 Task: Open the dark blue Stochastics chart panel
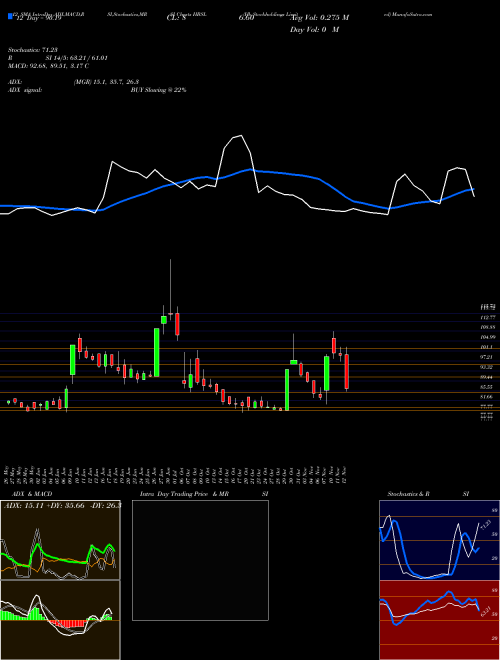[439, 540]
